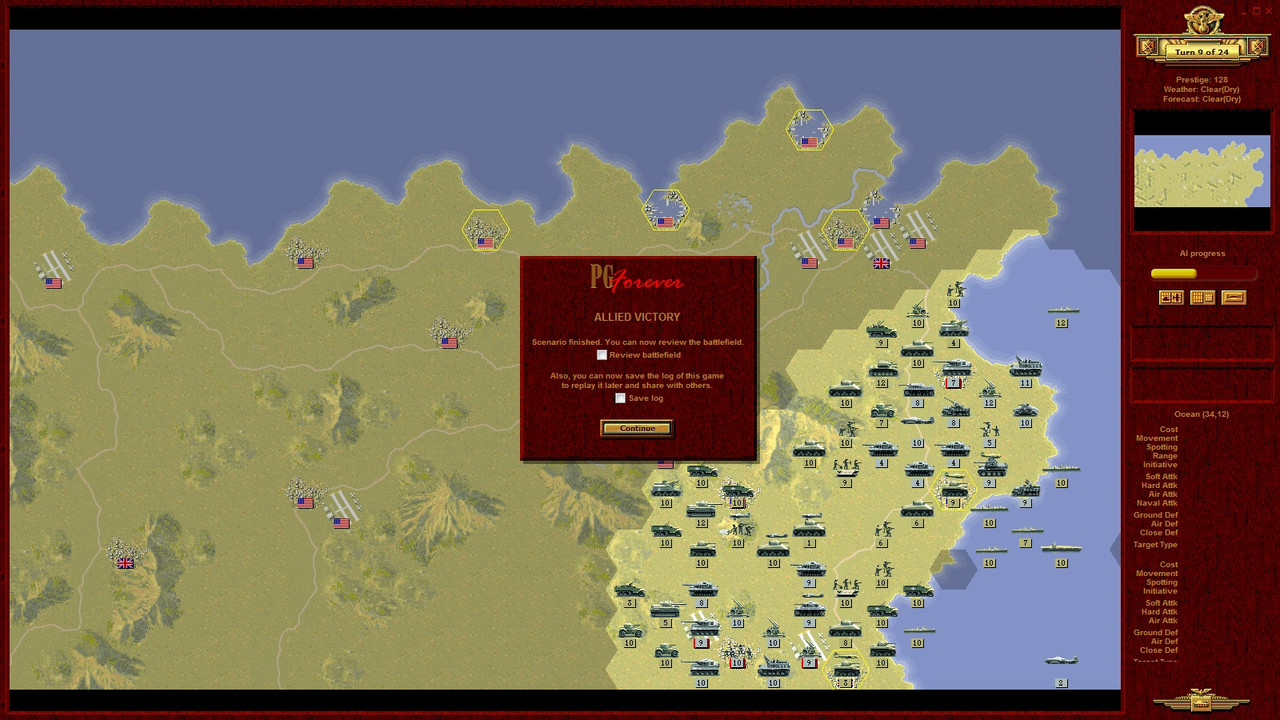Click the Prestige: 128 readout
The width and height of the screenshot is (1280, 720).
(1201, 79)
